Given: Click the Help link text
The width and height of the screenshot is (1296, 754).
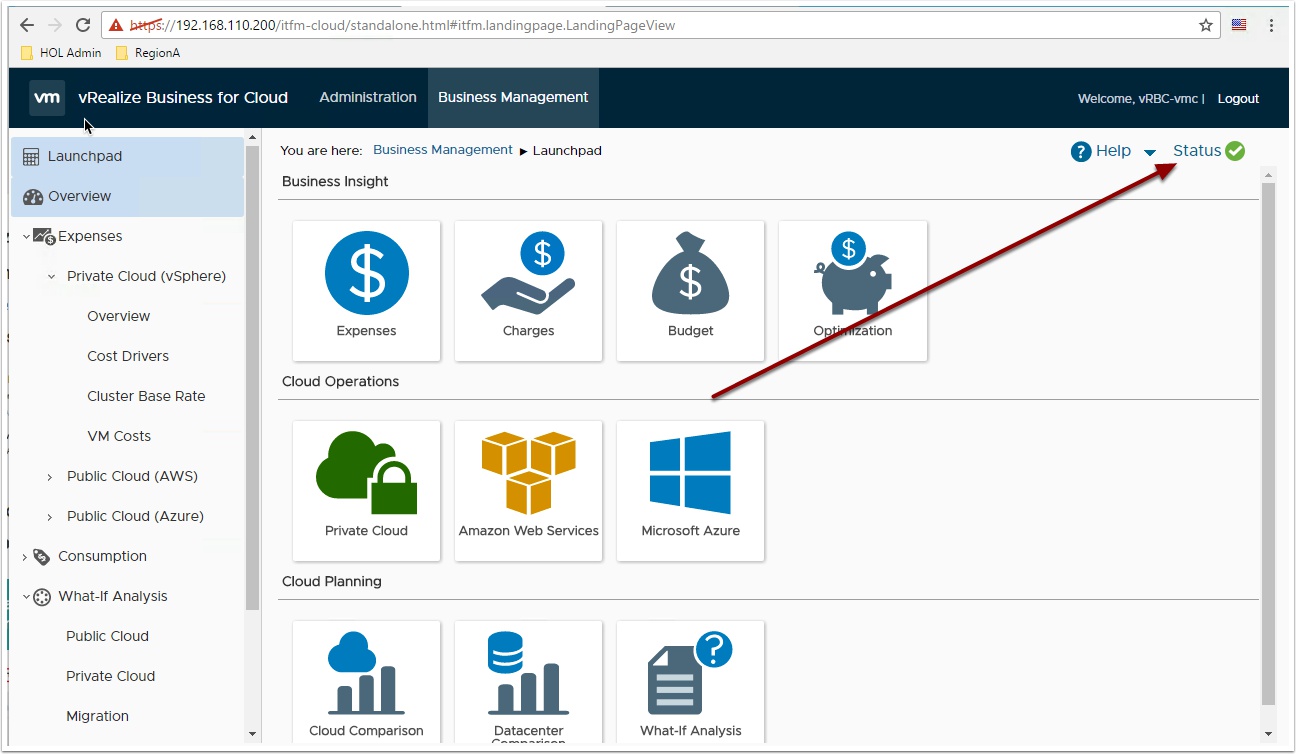Looking at the screenshot, I should [x=1113, y=151].
